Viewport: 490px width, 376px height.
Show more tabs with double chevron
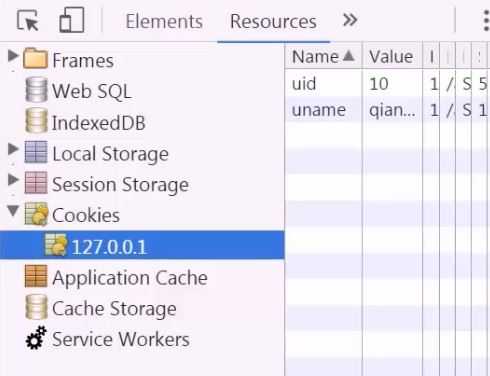tap(350, 20)
